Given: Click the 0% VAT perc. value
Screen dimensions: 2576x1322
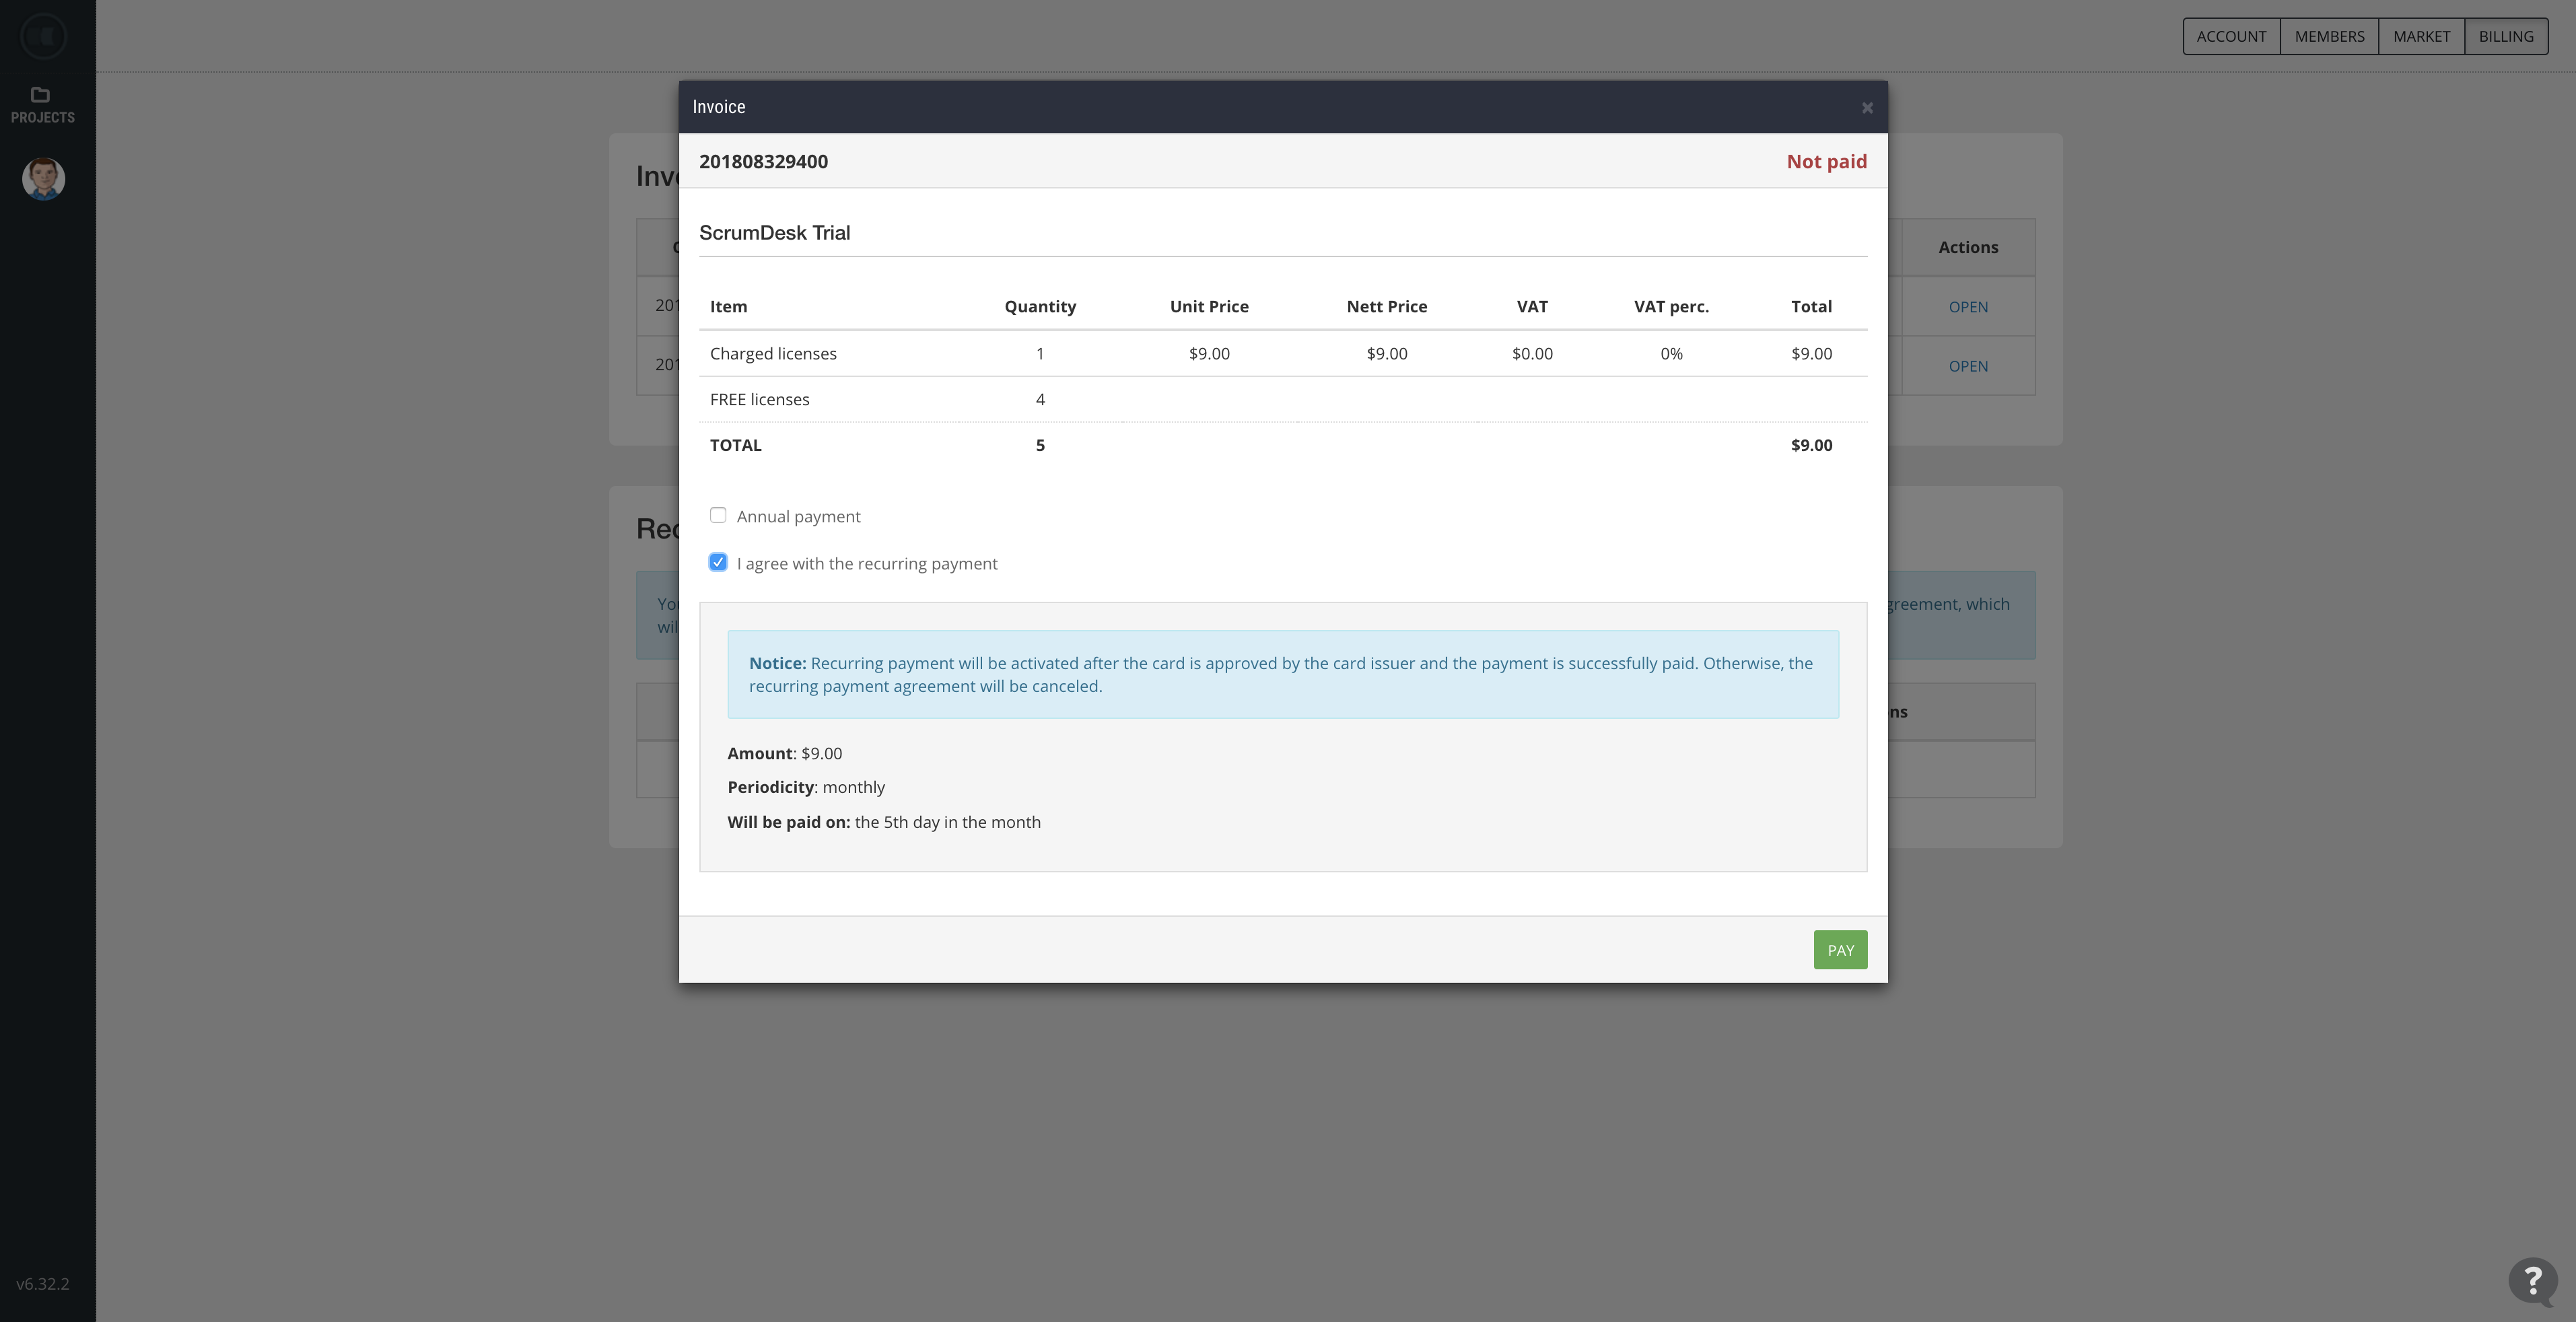Looking at the screenshot, I should click(1671, 354).
